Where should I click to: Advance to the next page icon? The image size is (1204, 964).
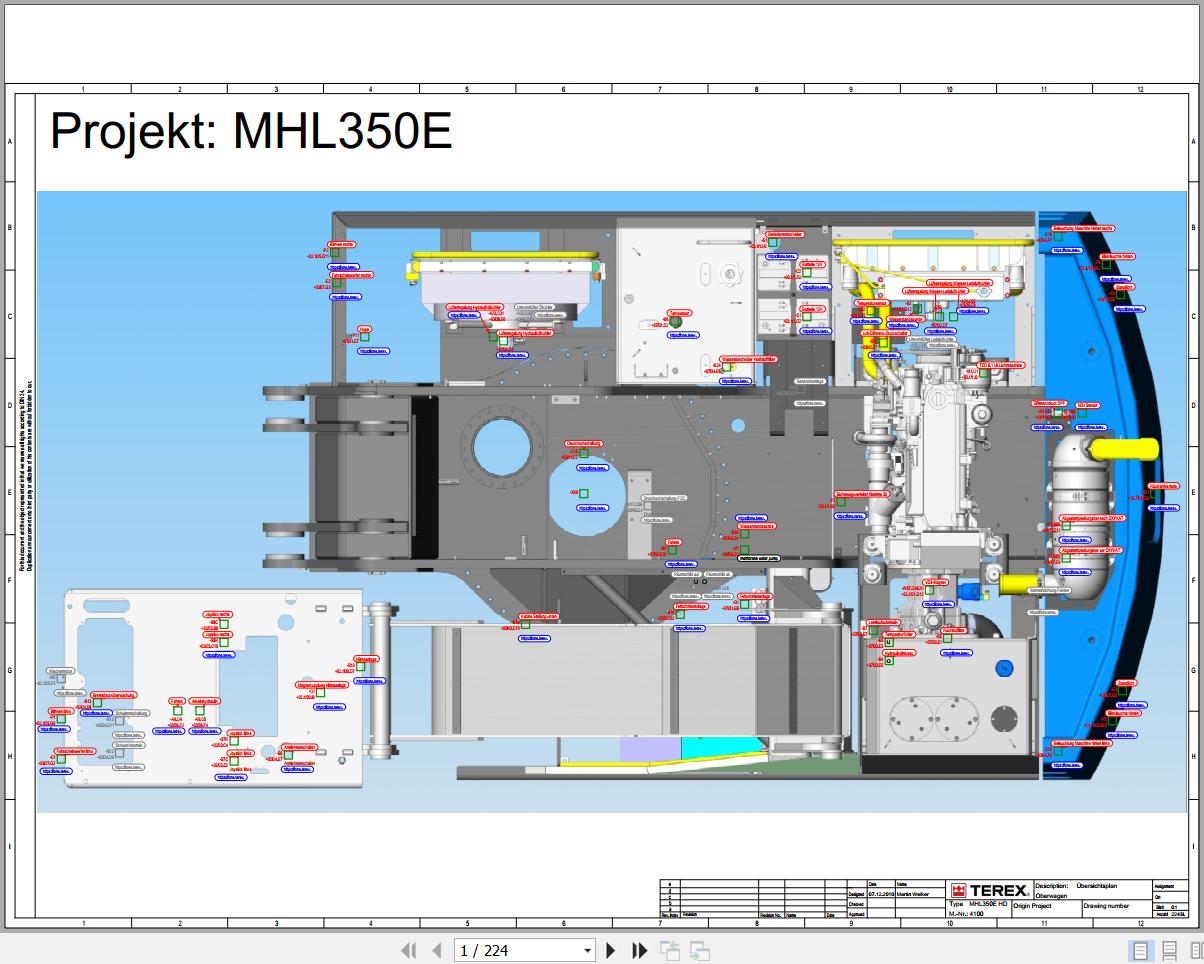coord(610,949)
